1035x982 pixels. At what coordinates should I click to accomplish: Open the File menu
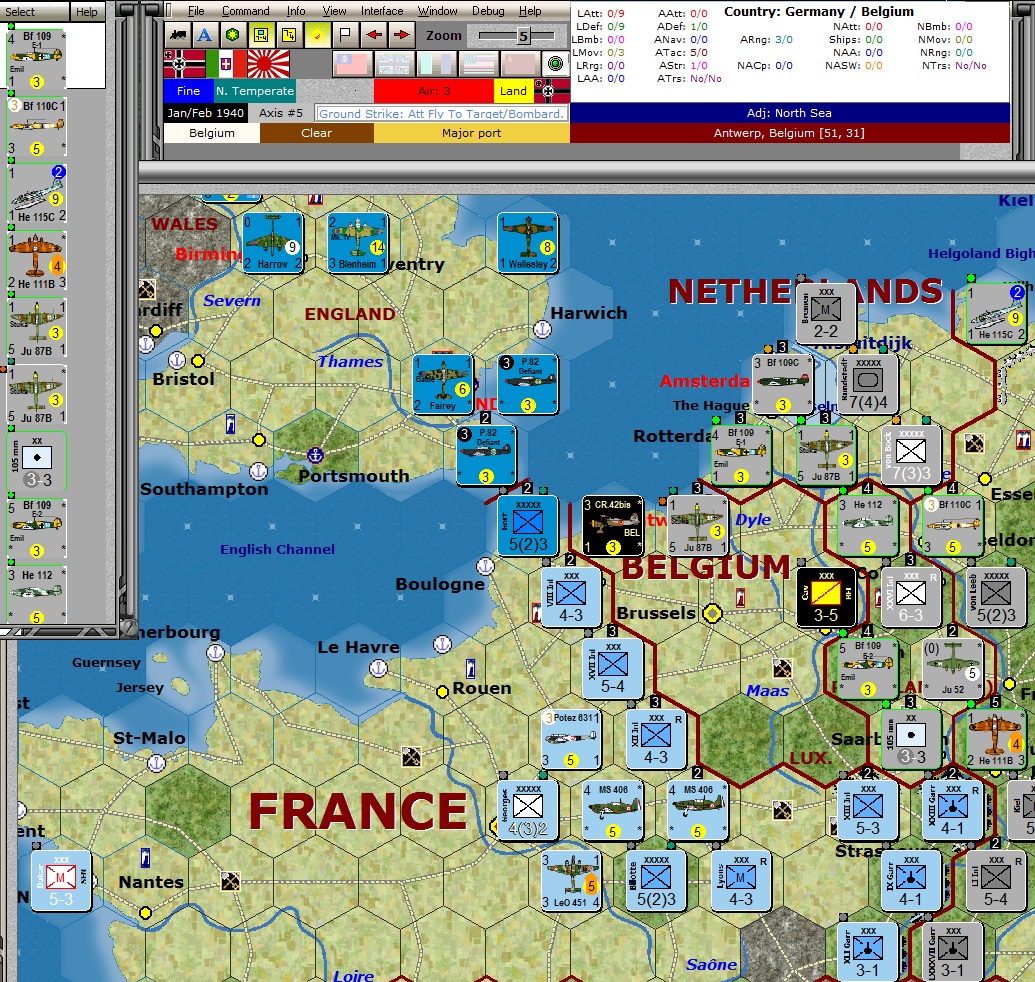pos(196,11)
